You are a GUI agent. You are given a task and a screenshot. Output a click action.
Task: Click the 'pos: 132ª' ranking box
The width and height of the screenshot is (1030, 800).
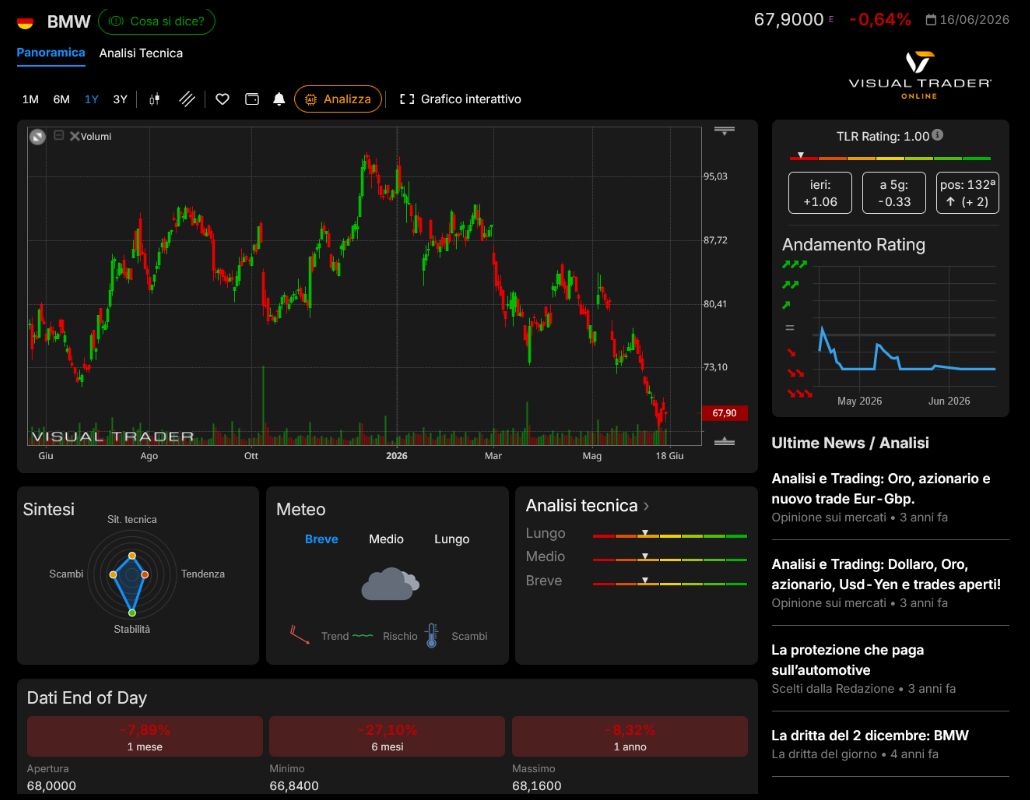pos(967,193)
